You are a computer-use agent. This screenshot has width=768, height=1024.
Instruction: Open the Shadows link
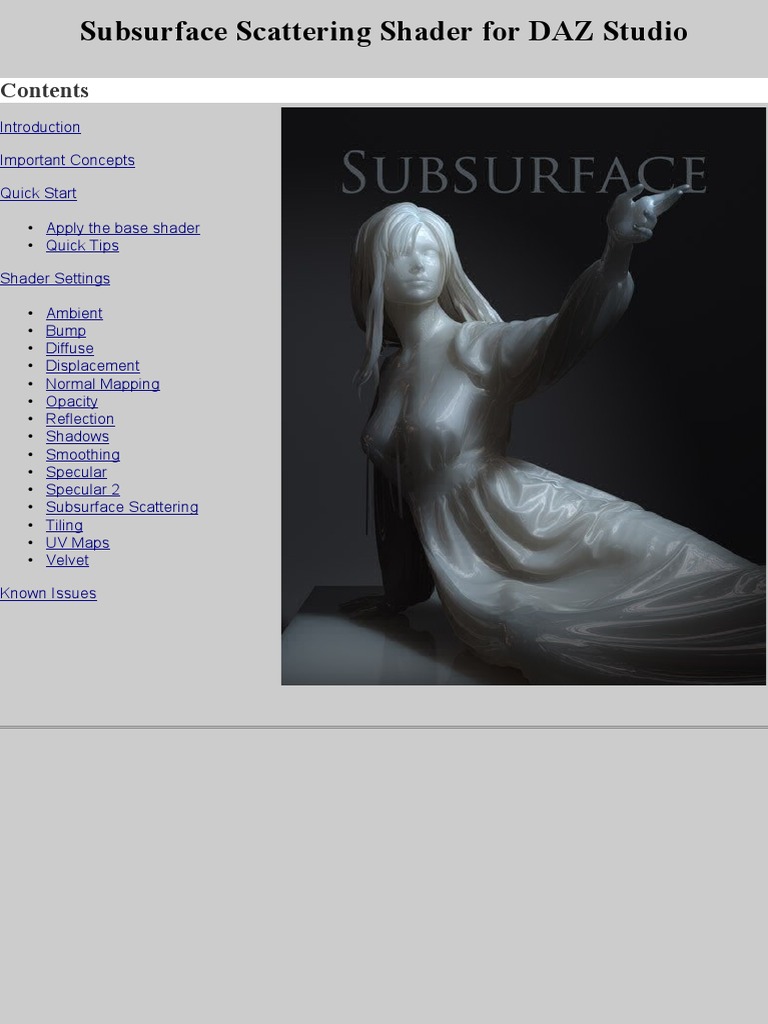[77, 436]
